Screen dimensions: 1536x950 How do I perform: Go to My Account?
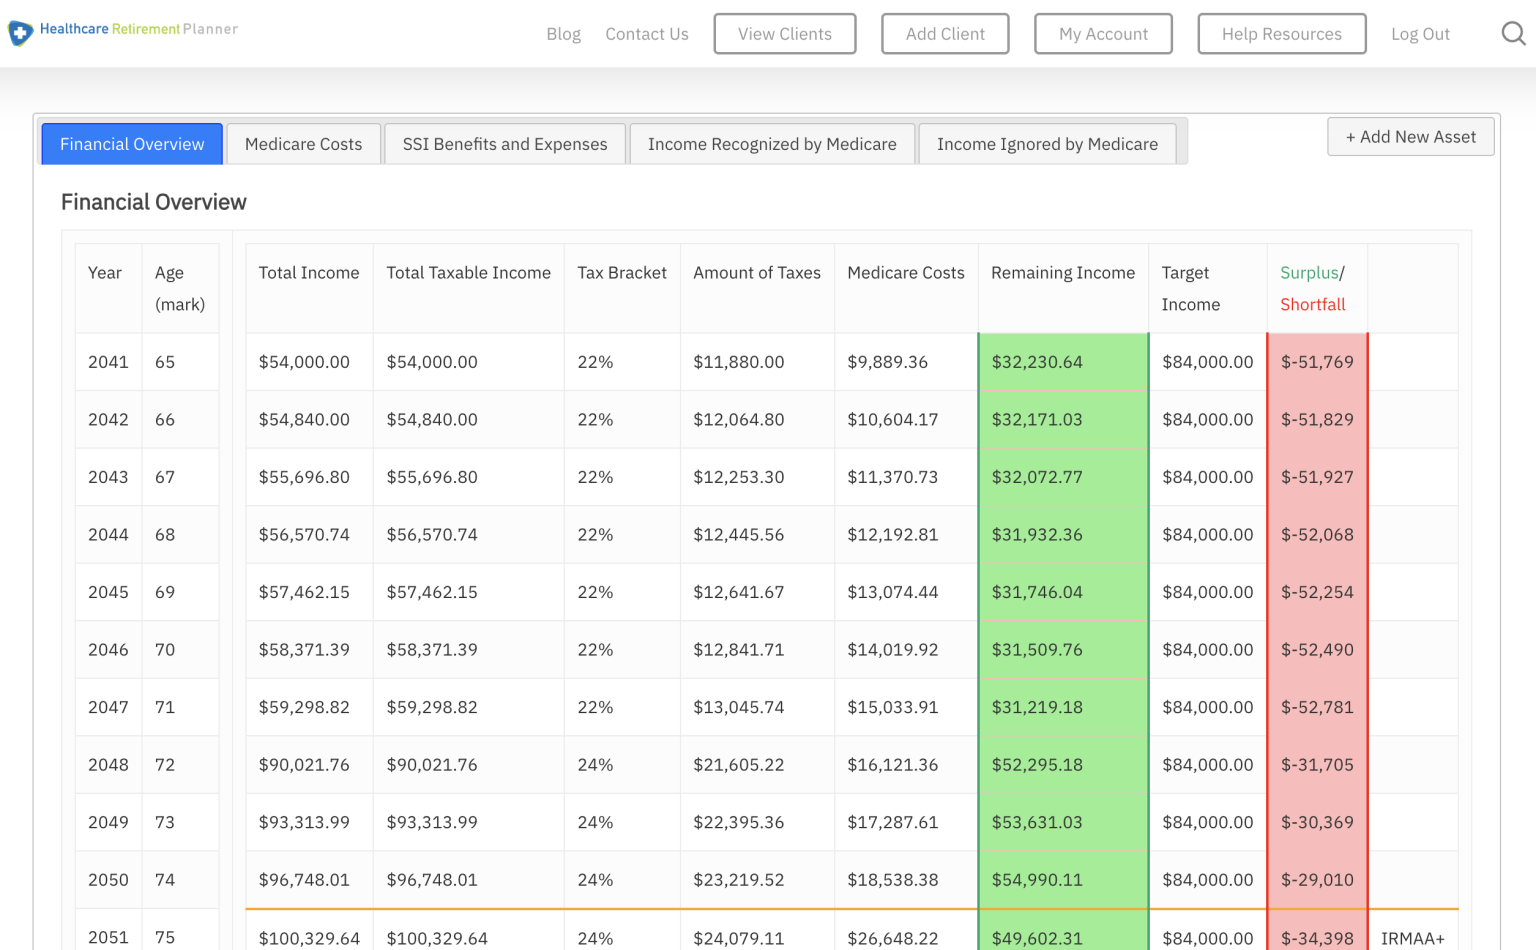pyautogui.click(x=1103, y=34)
